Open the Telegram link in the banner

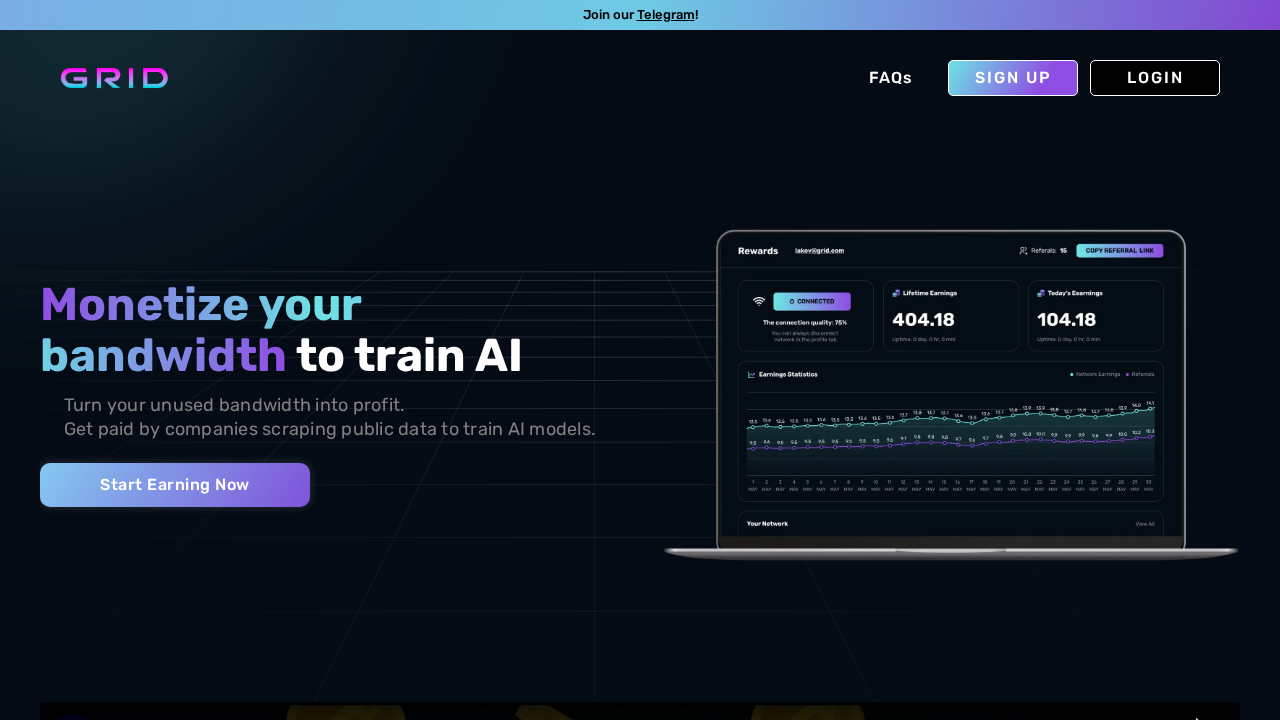coord(666,14)
